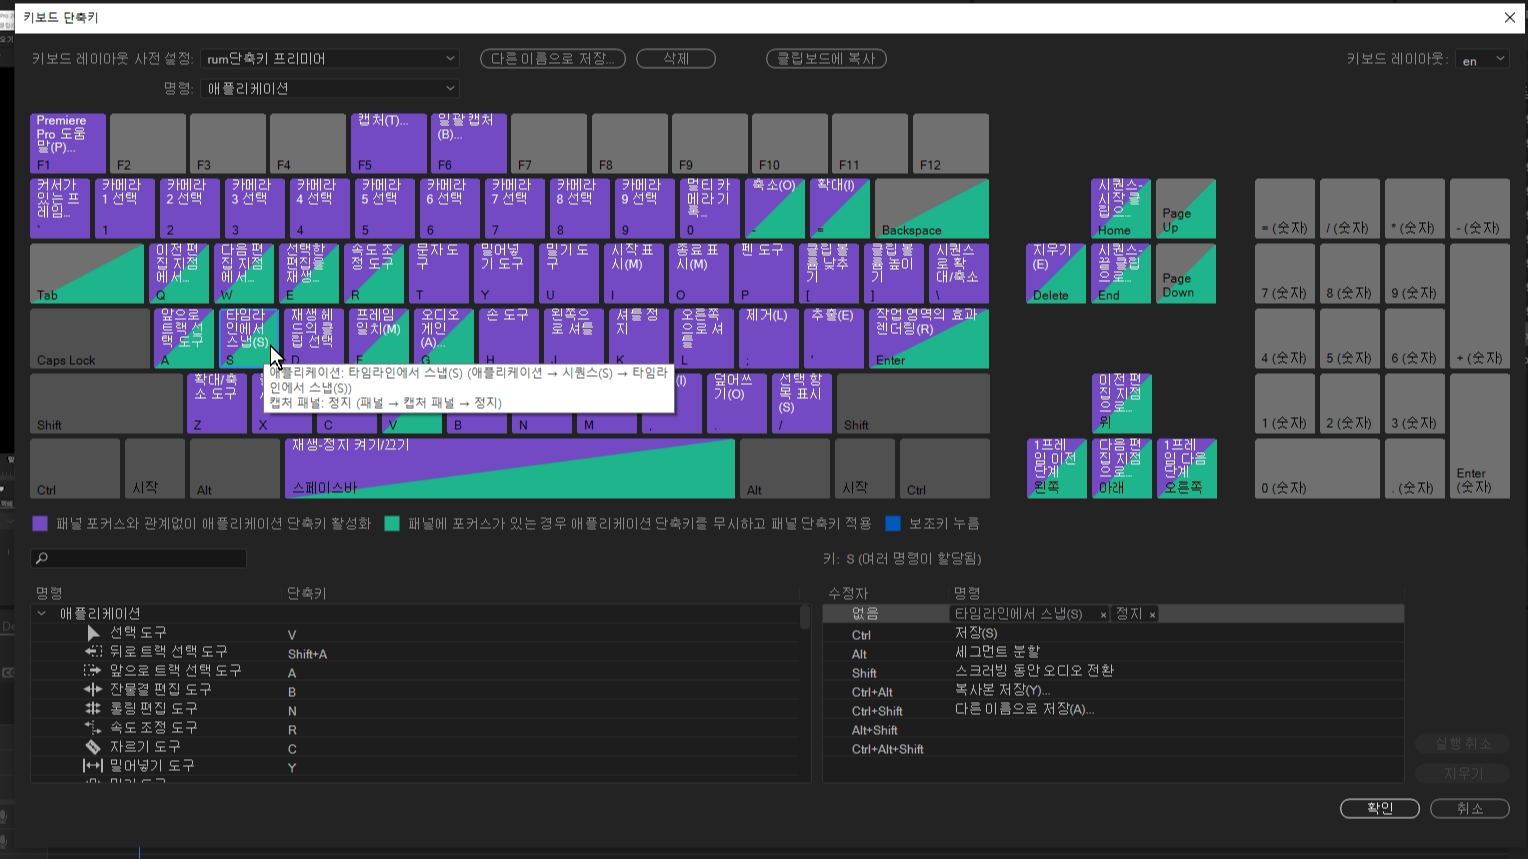Click the 선택 도구 command row
Screen dimensions: 1528x859
click(415, 633)
